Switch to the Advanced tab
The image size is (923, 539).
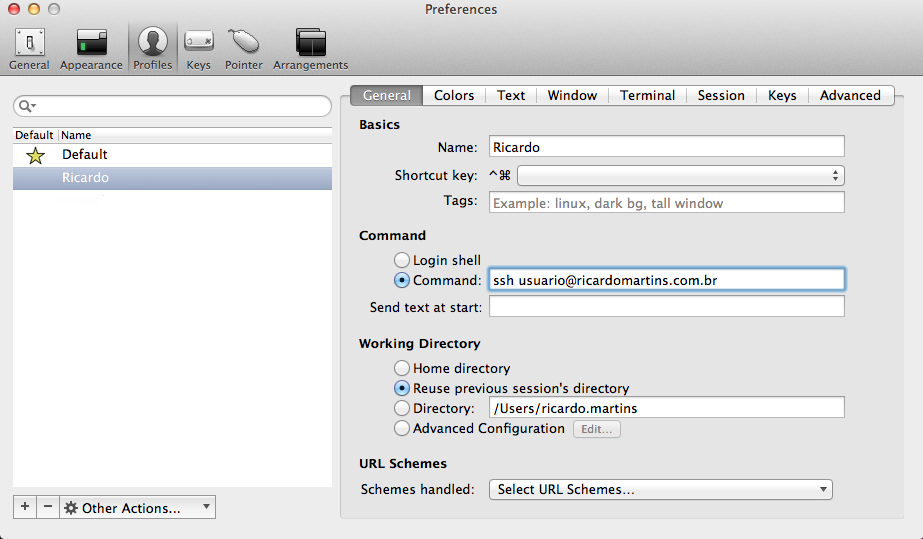[x=851, y=95]
